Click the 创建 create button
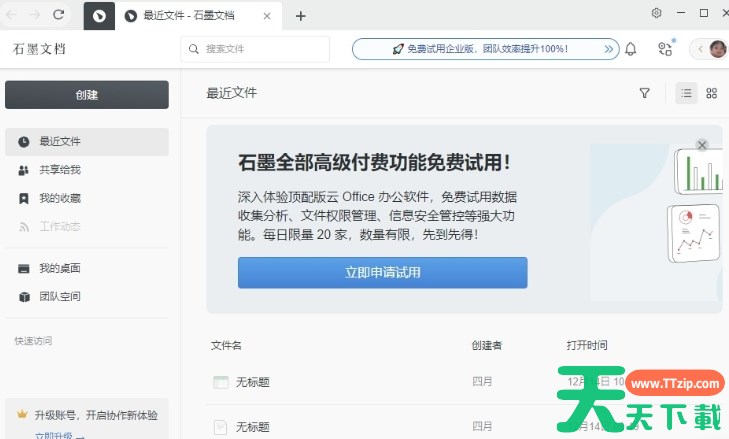Image resolution: width=729 pixels, height=439 pixels. [87, 95]
